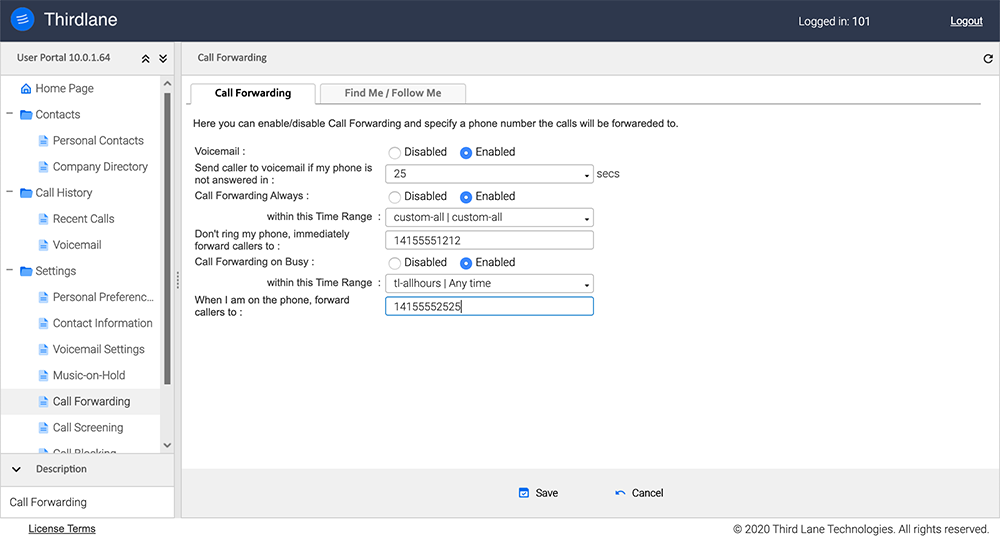Viewport: 1000px width, 540px height.
Task: Click the sidebar vertical scrollbar
Action: pos(167,240)
